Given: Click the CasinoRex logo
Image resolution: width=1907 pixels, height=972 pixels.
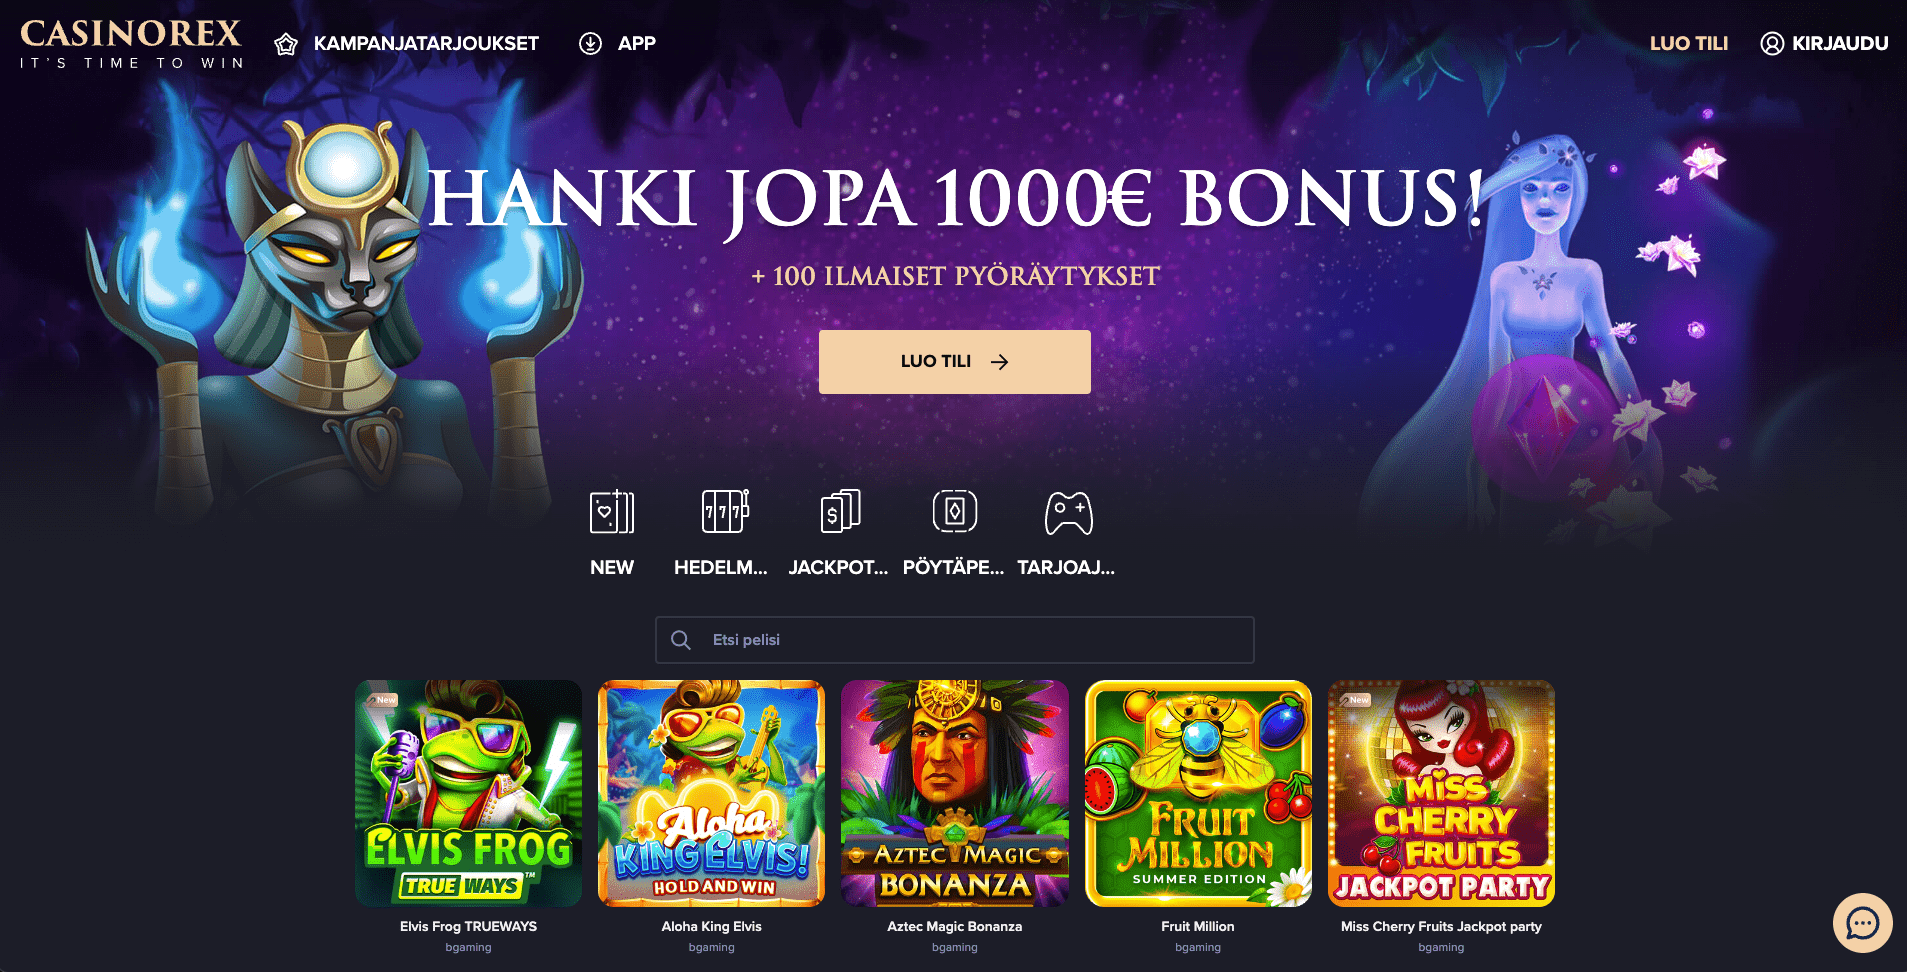Looking at the screenshot, I should (131, 44).
